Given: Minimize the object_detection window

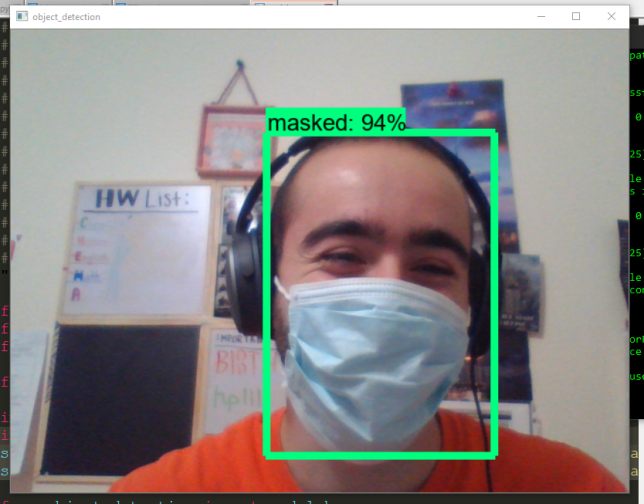Looking at the screenshot, I should (x=540, y=17).
